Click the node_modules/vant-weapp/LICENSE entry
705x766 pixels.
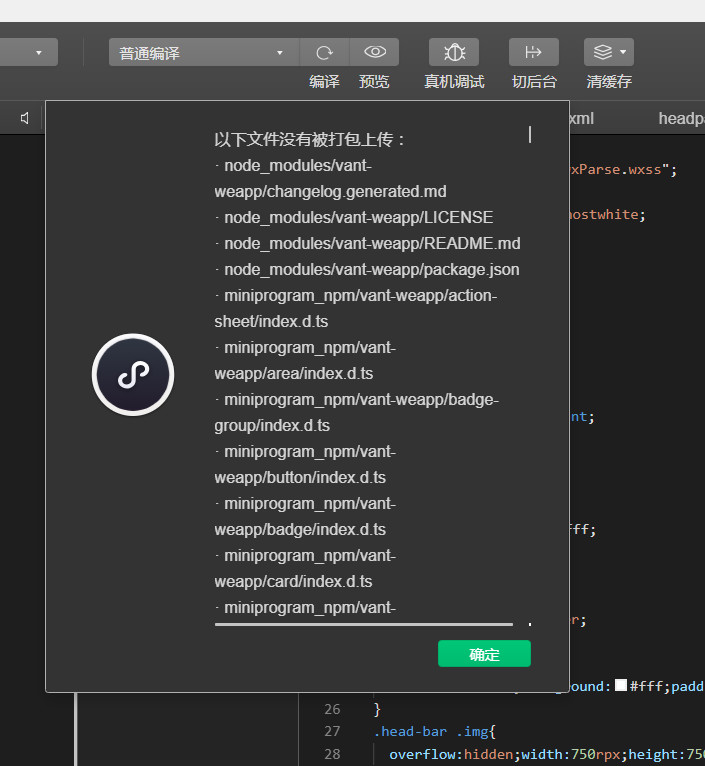(354, 217)
